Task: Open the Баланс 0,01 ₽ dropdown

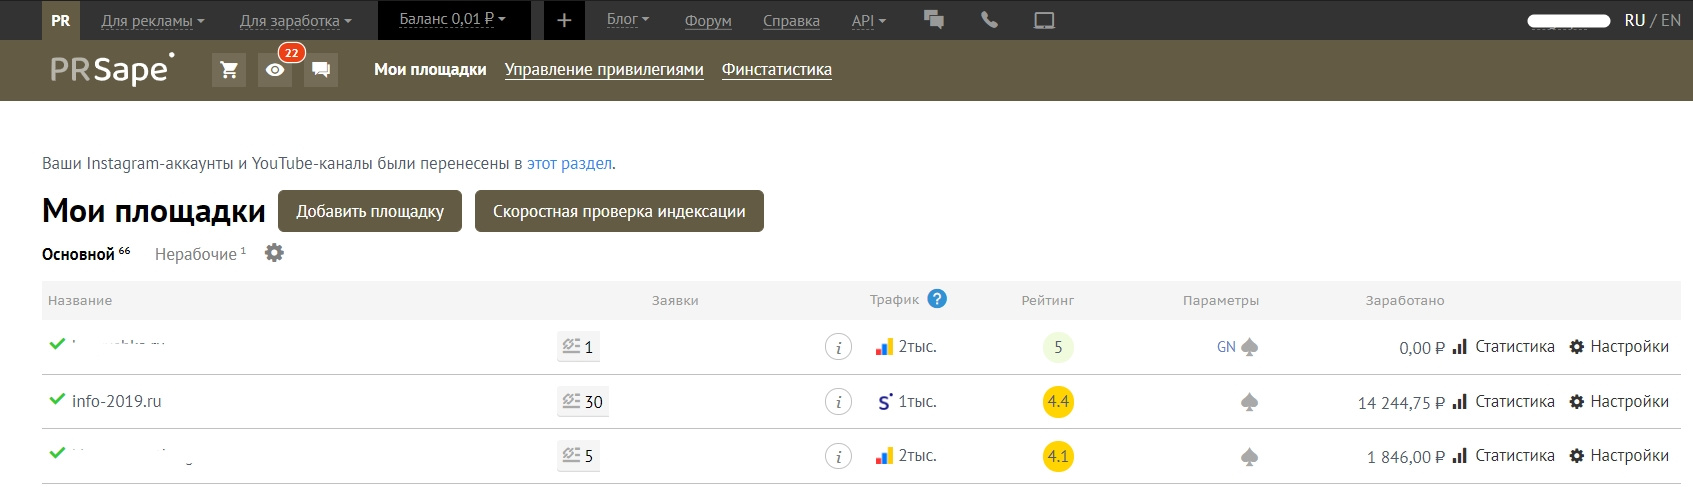Action: (452, 19)
